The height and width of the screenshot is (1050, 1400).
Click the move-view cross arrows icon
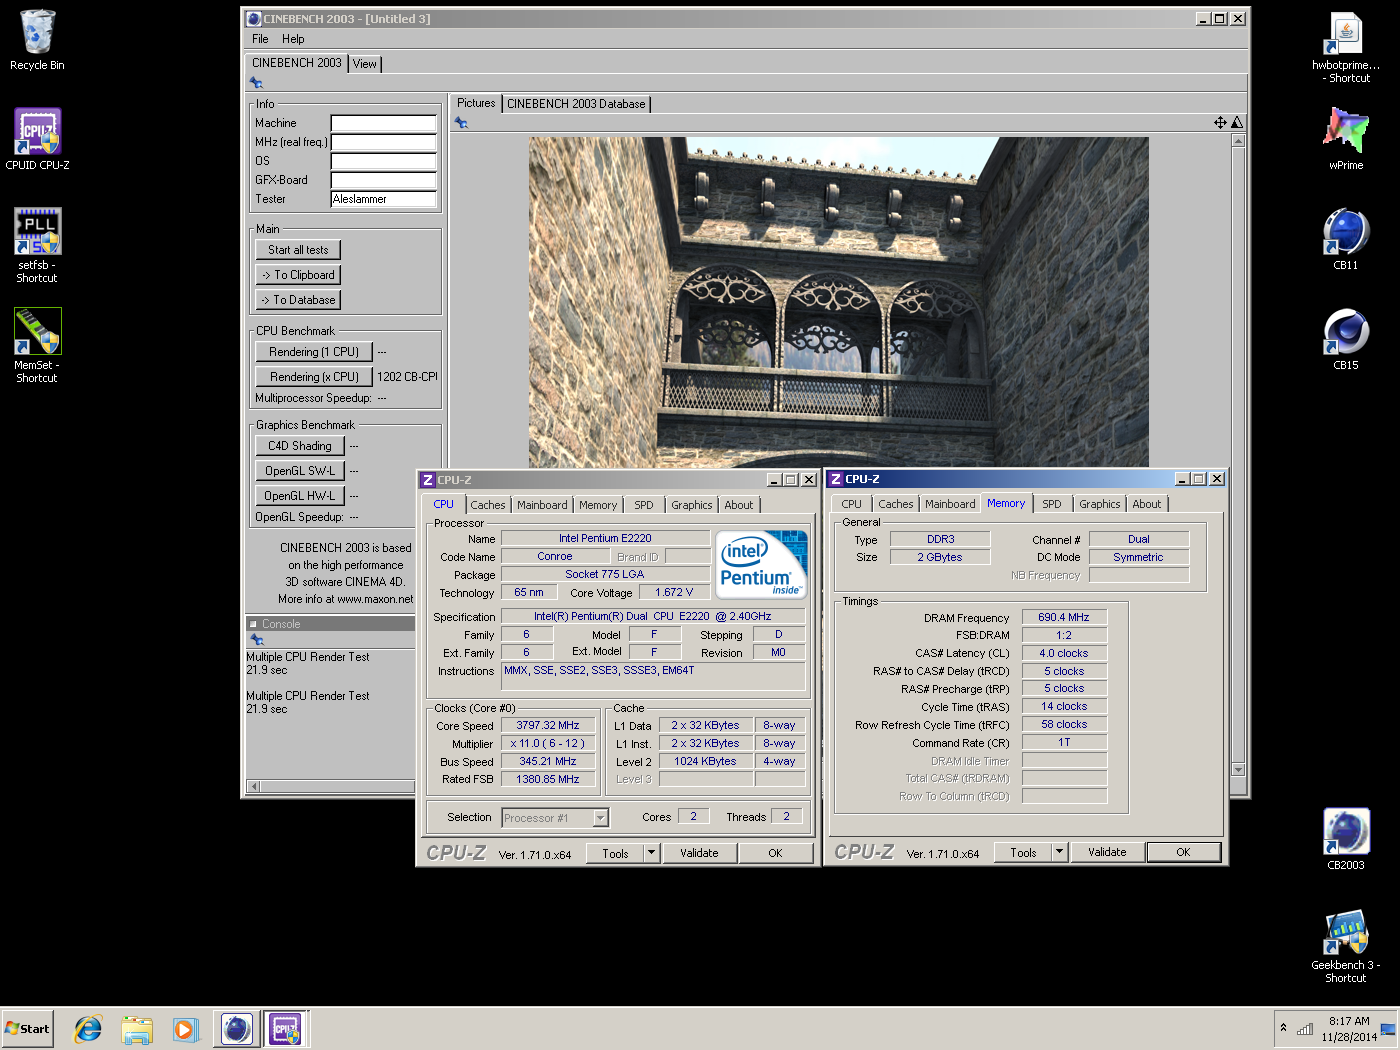click(1220, 123)
